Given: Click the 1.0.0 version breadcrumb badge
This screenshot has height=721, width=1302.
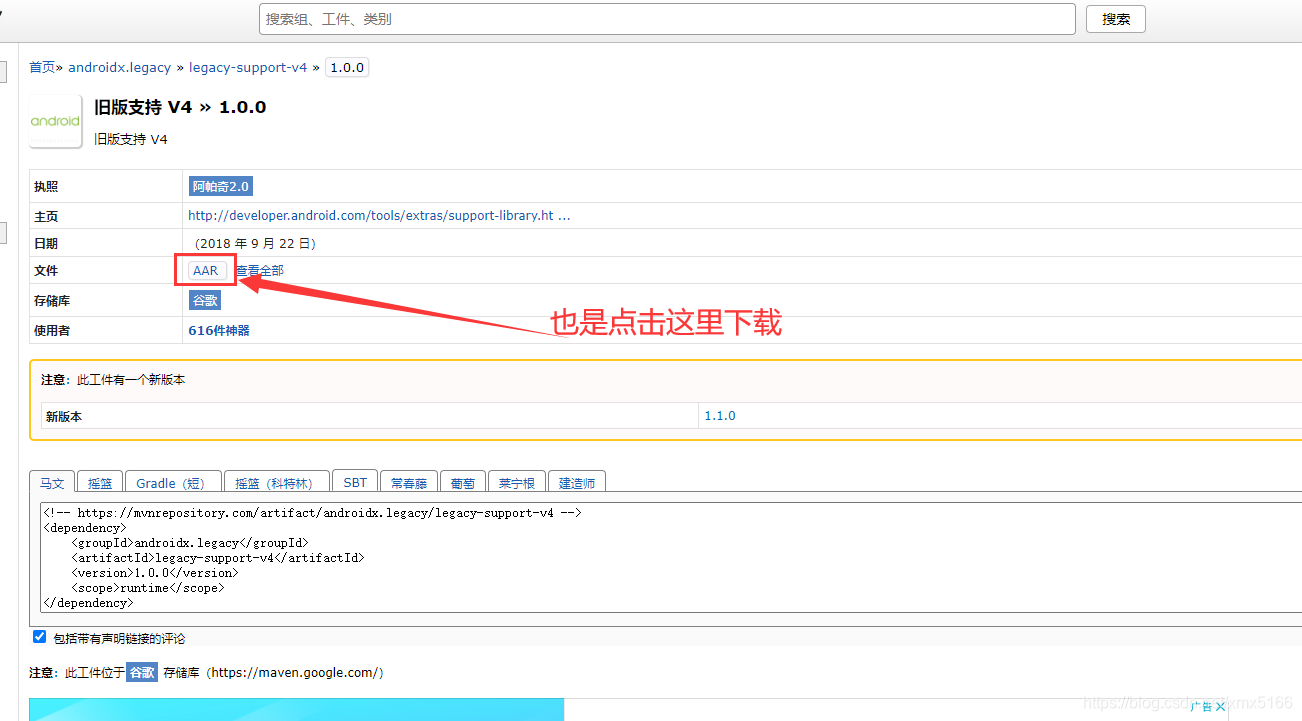Looking at the screenshot, I should tap(347, 67).
